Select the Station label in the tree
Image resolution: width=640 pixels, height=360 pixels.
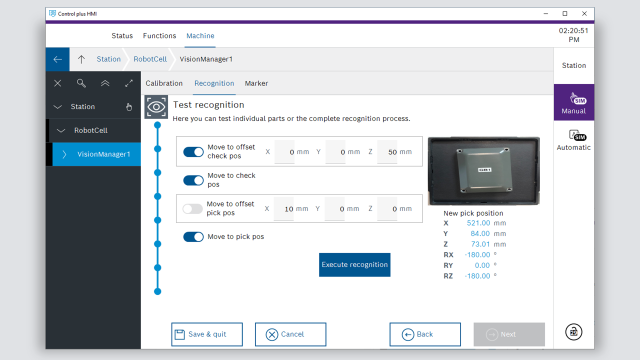point(82,107)
